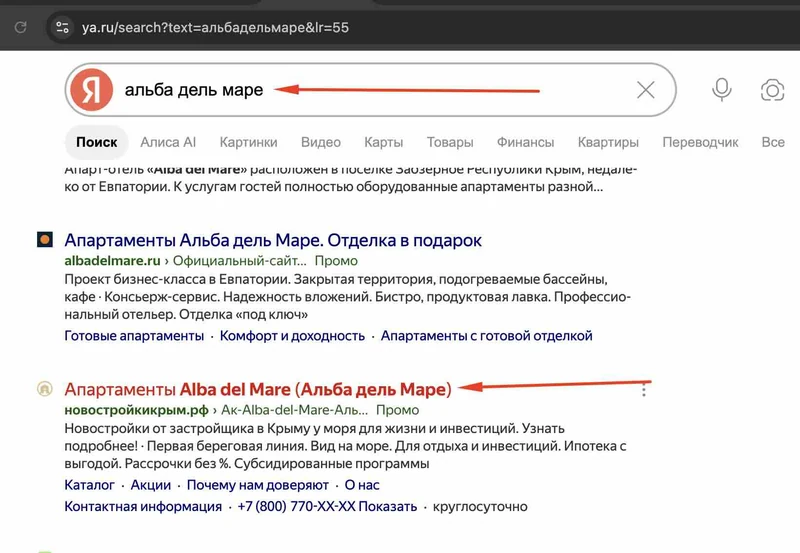This screenshot has height=553, width=800.
Task: Click the Ак-Alba-del-Mare-Аль… breadcrumb link
Action: click(x=294, y=410)
